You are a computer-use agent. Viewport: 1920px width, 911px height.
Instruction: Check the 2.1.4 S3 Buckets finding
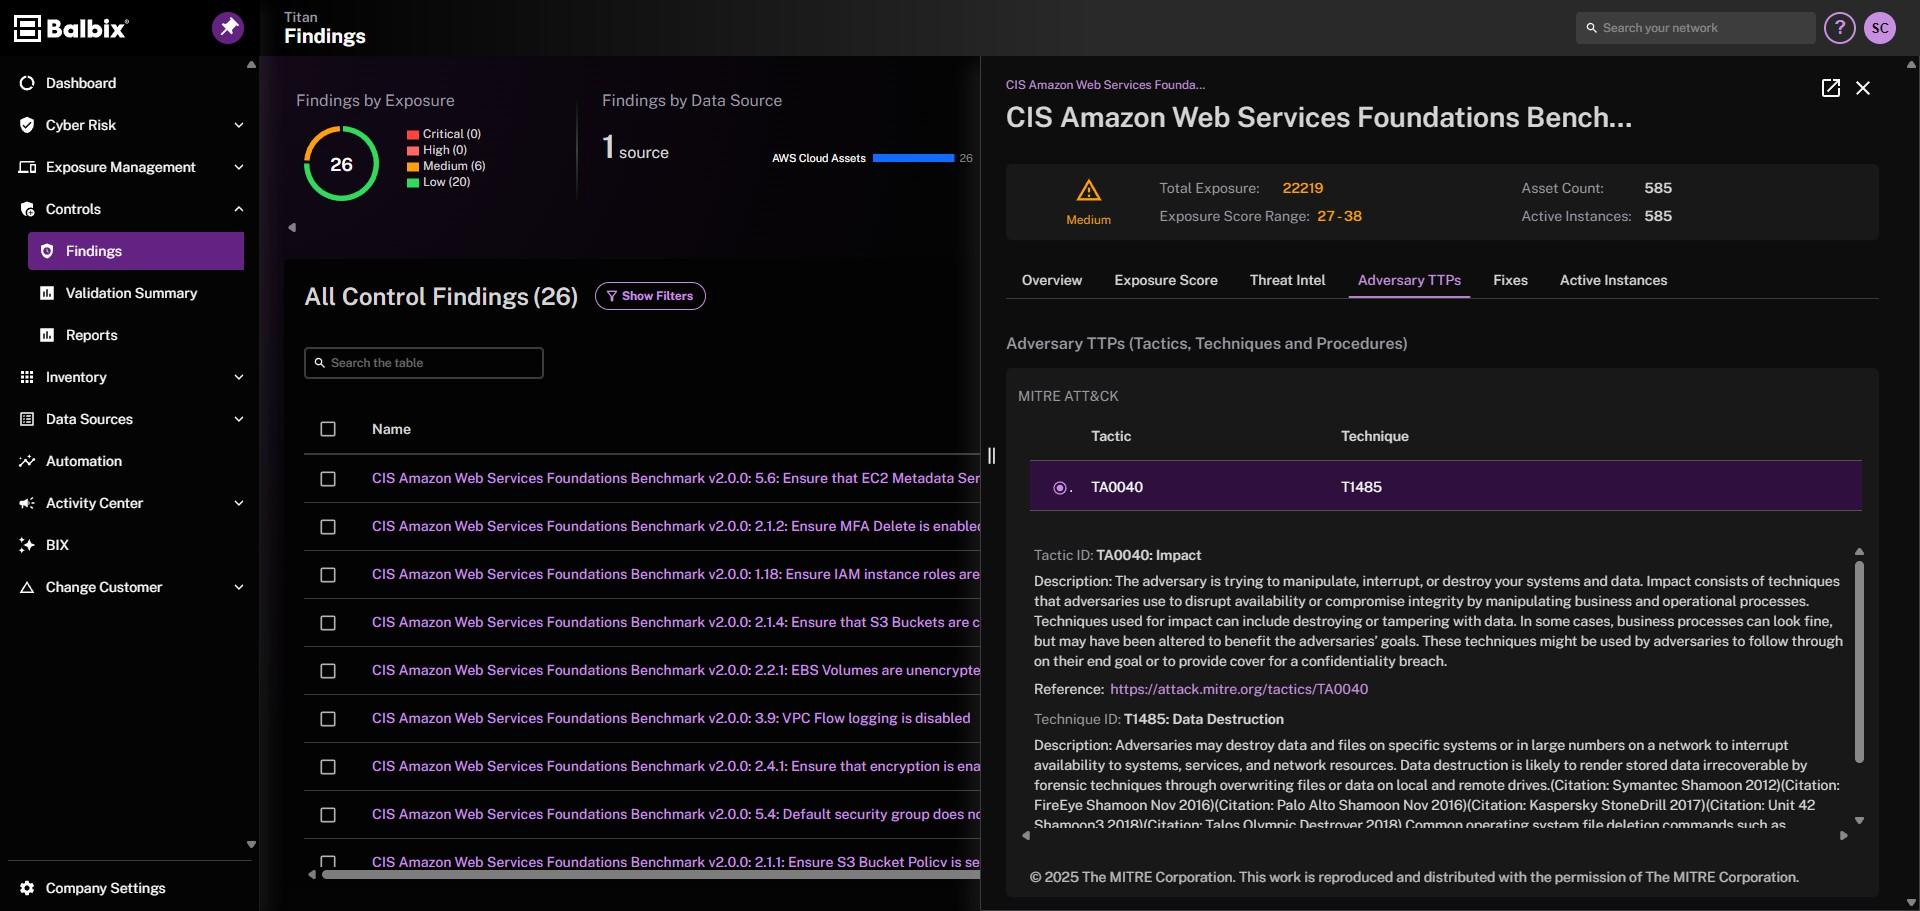click(328, 623)
